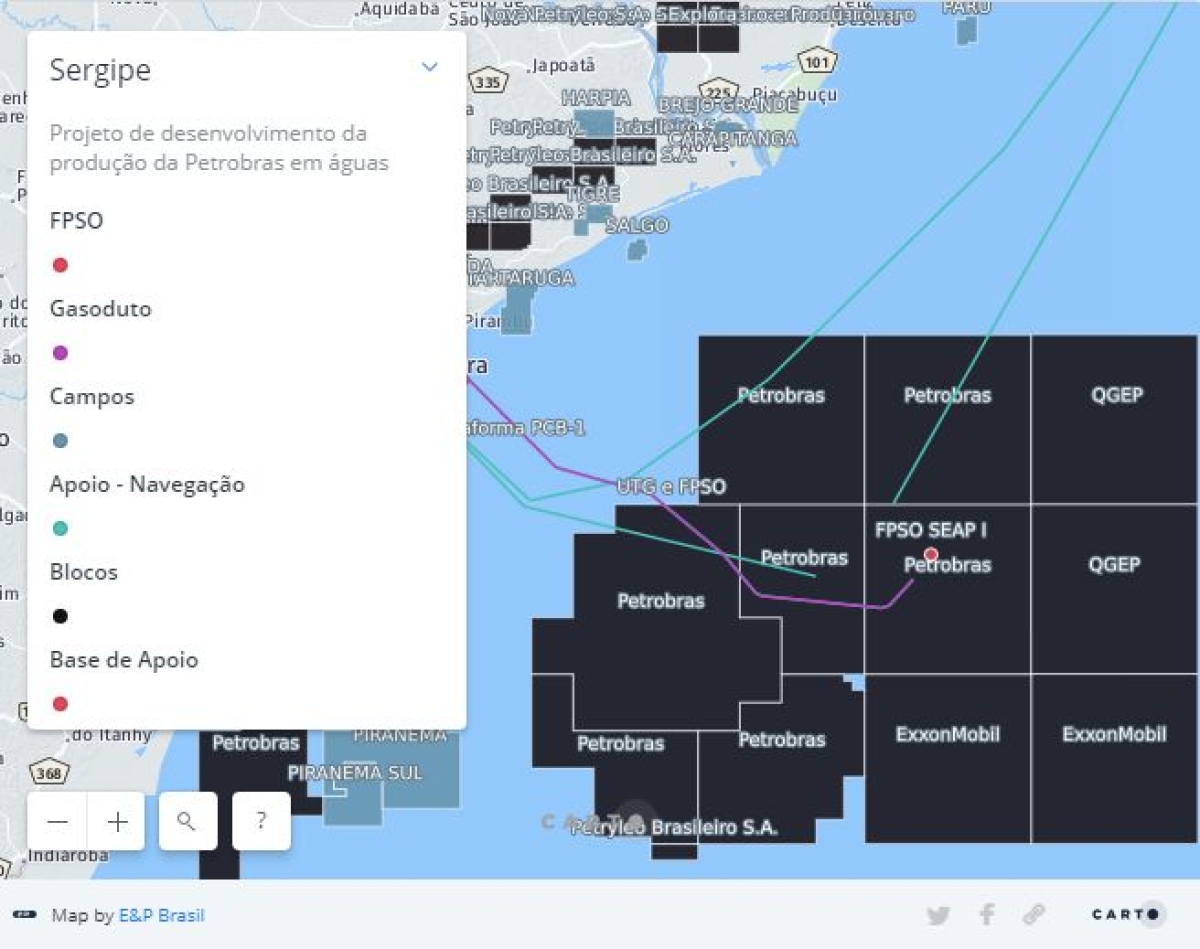Click the FPSO legend label
Screen dimensions: 1200x949
point(77,221)
